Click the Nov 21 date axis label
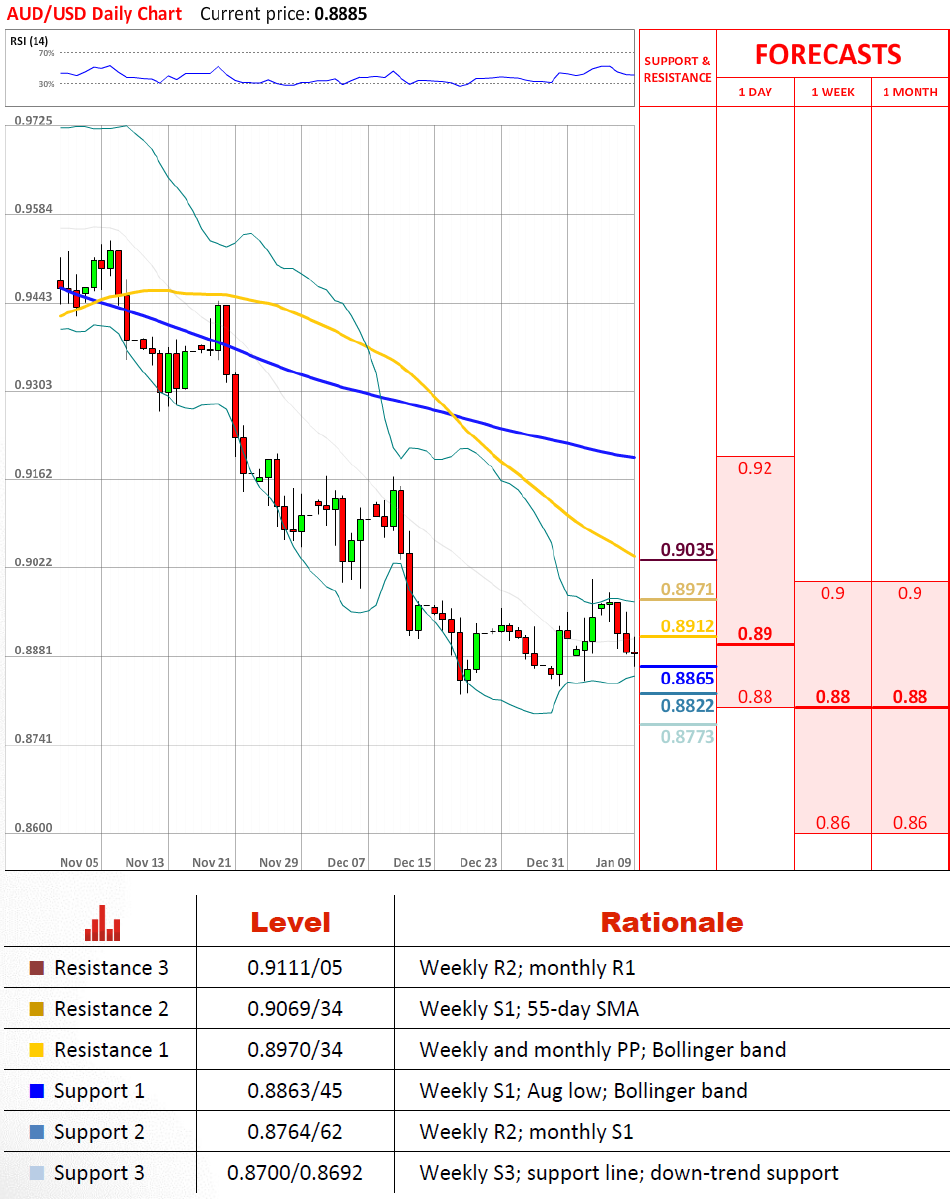This screenshot has width=952, height=1199. (x=211, y=863)
